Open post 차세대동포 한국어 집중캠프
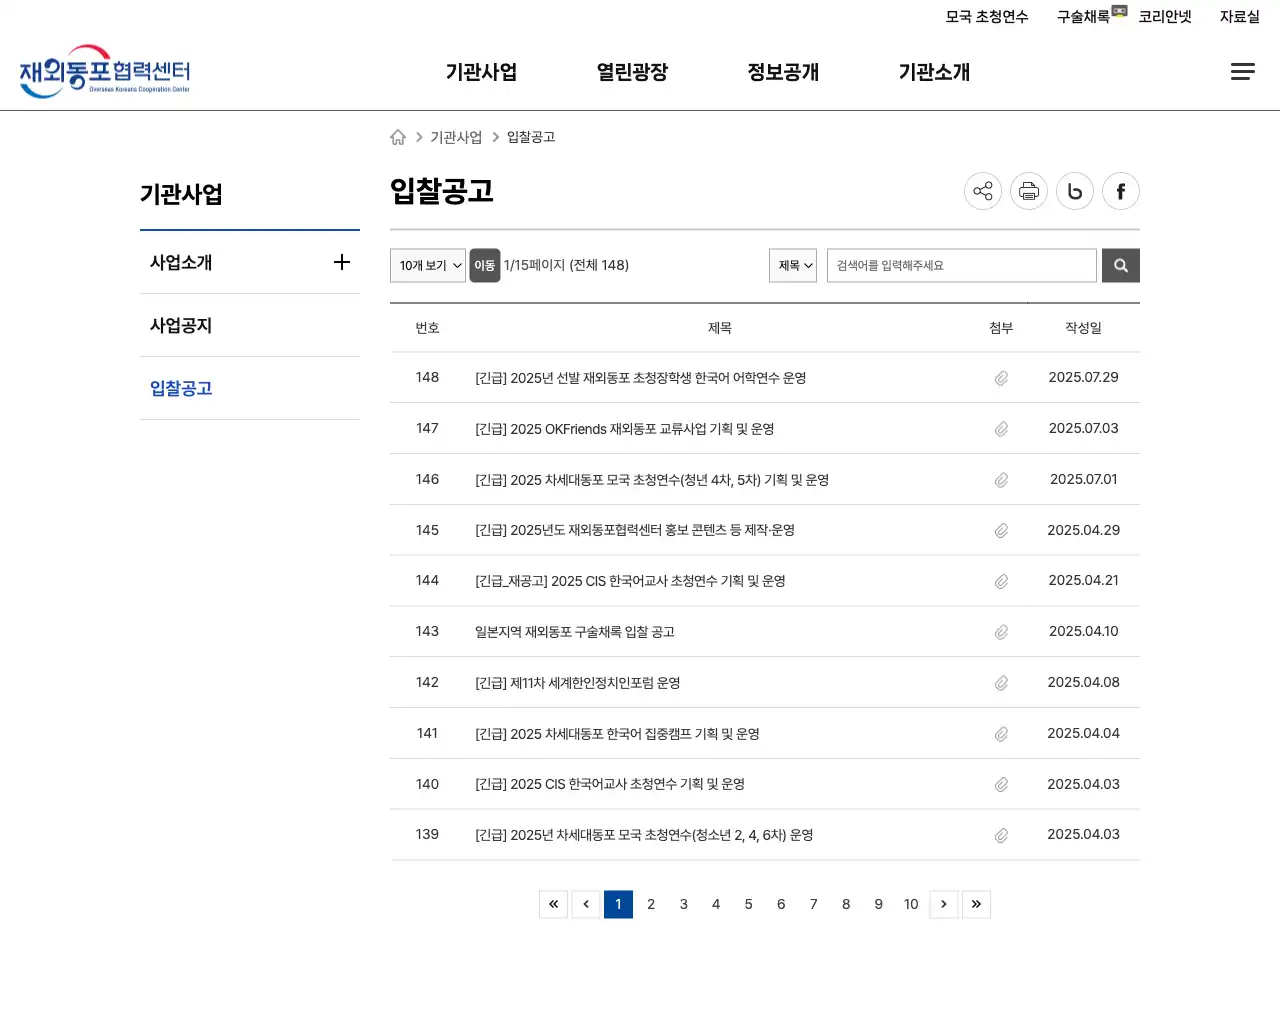Viewport: 1280px width, 1024px height. point(617,734)
